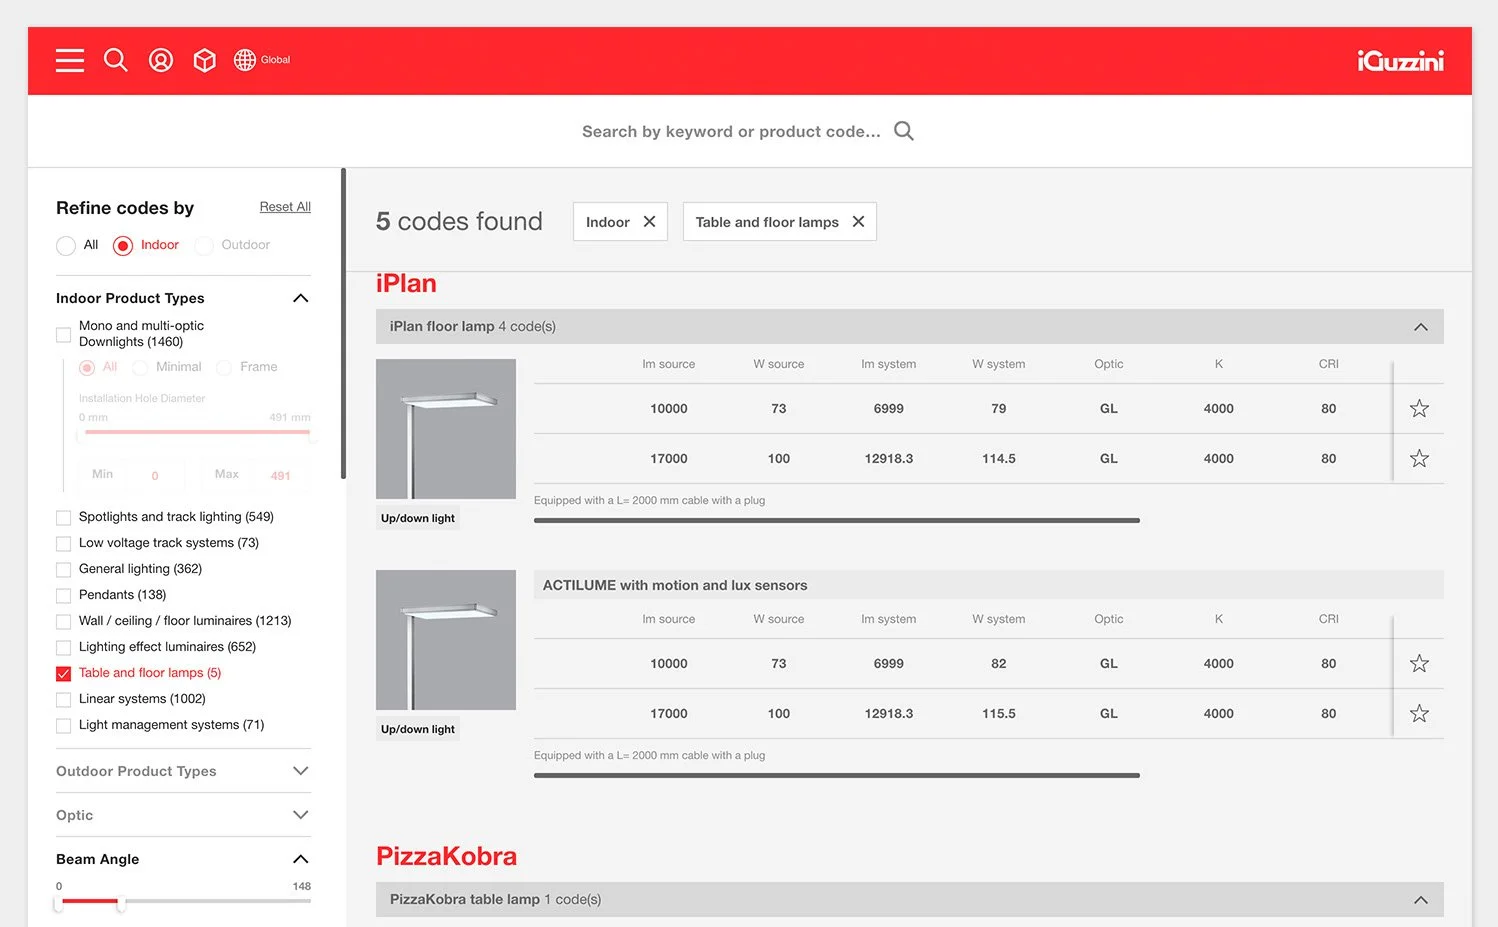1498x927 pixels.
Task: Remove the Table and floor lamps chip
Action: pos(858,222)
